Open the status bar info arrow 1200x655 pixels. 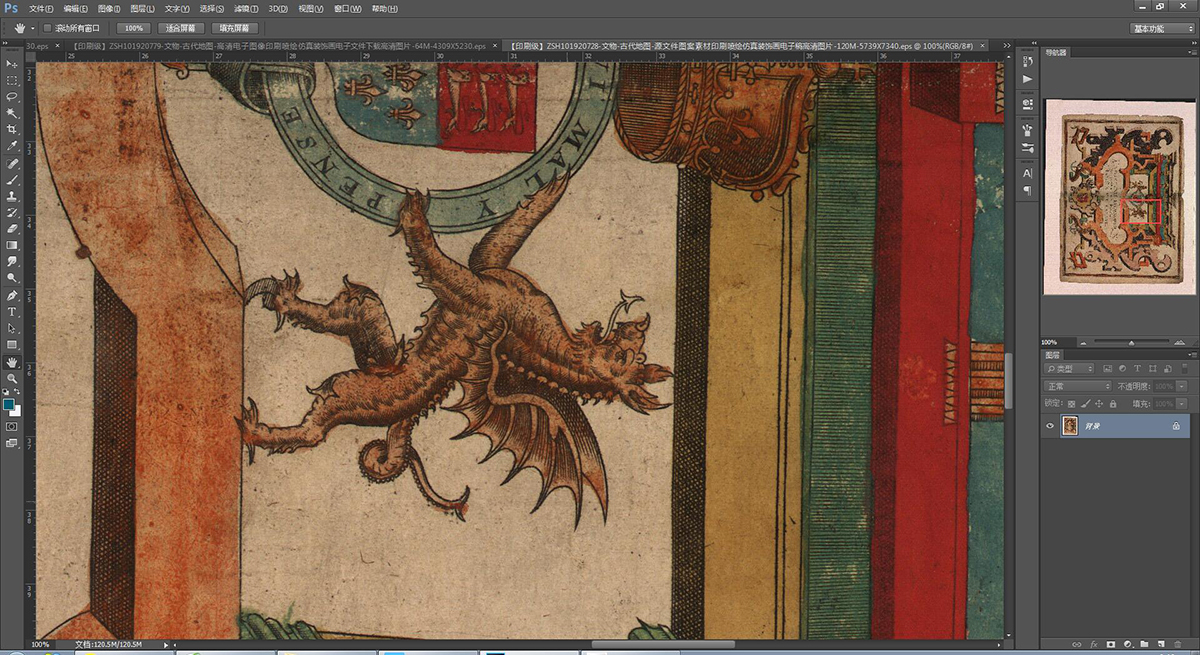click(167, 645)
